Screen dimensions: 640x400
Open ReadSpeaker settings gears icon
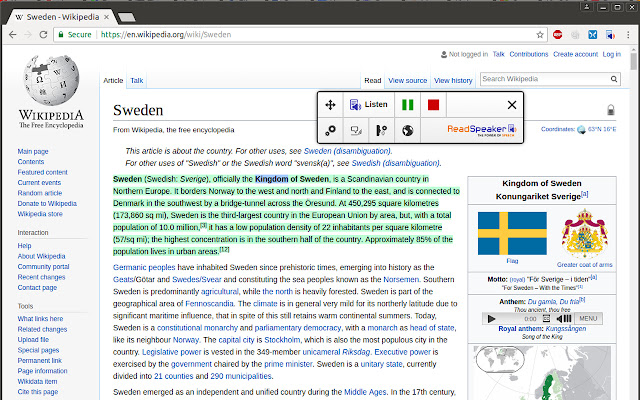pos(331,130)
